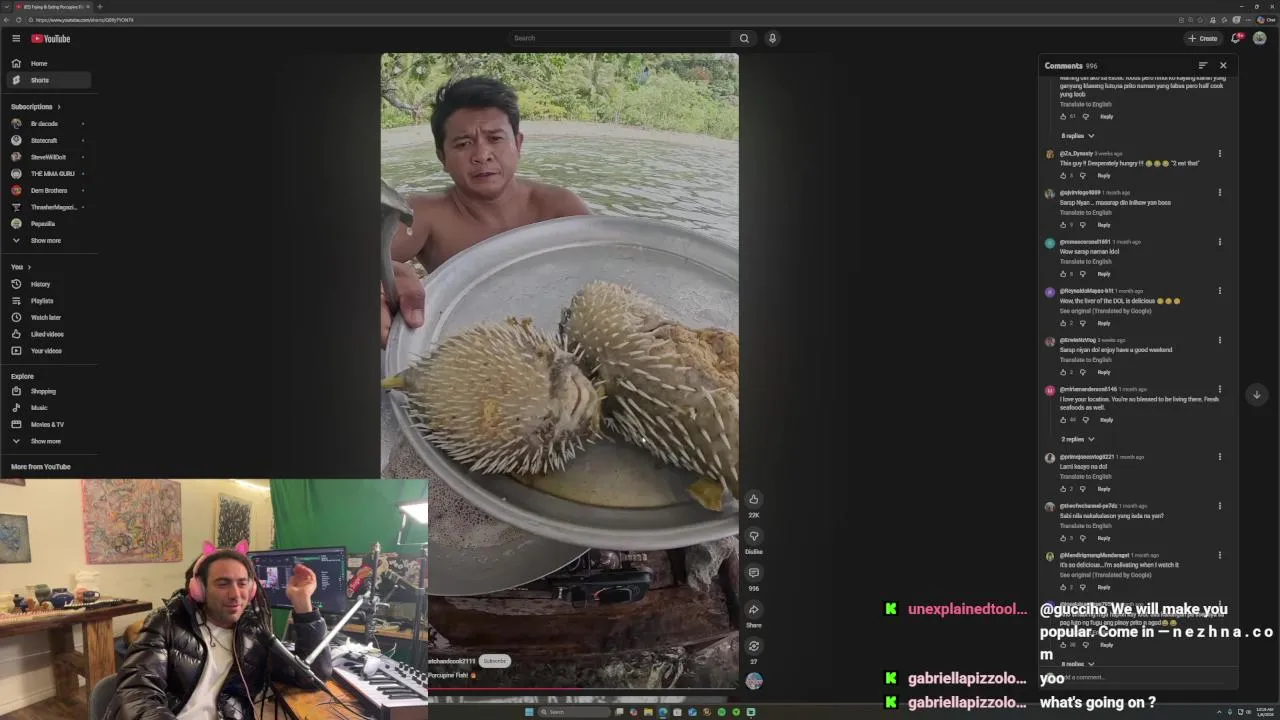Click the Windows taskbar search box
The width and height of the screenshot is (1280, 720).
coord(574,712)
